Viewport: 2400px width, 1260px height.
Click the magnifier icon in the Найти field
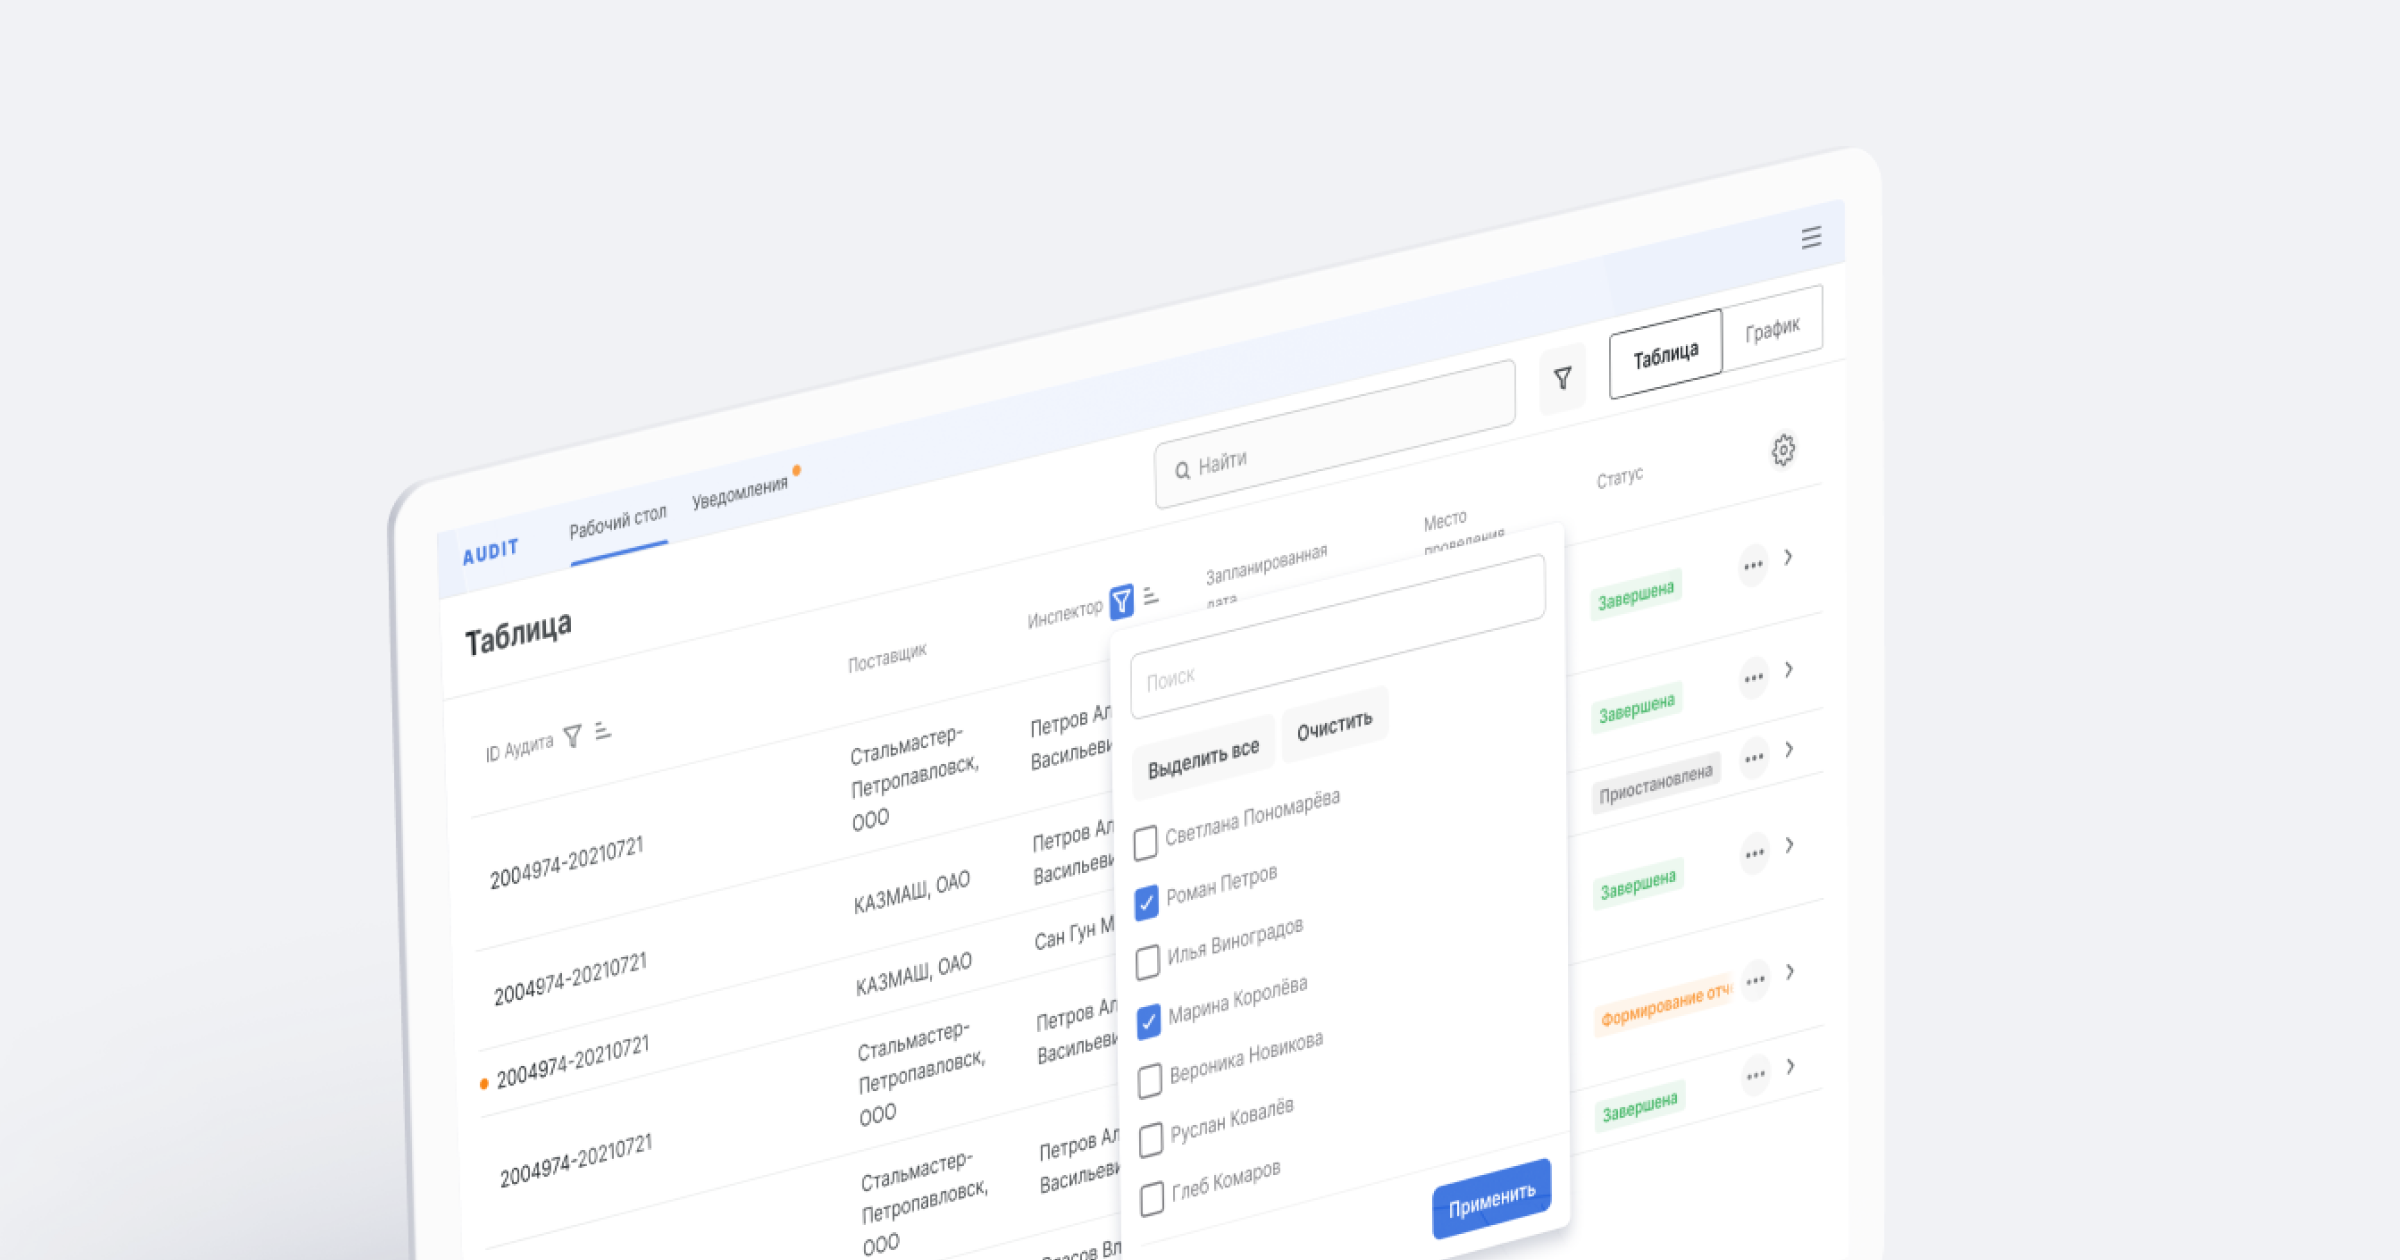[x=1182, y=470]
